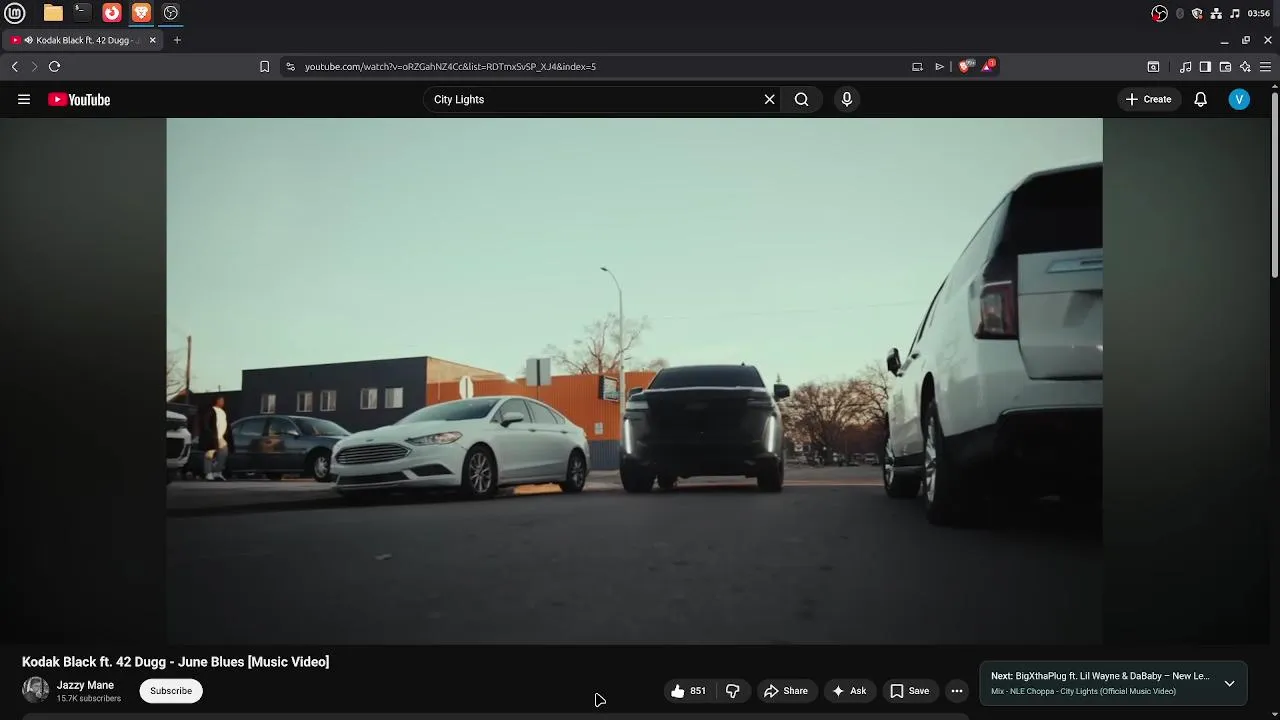Open the YouTube guide hamburger menu
Viewport: 1280px width, 720px height.
point(24,99)
